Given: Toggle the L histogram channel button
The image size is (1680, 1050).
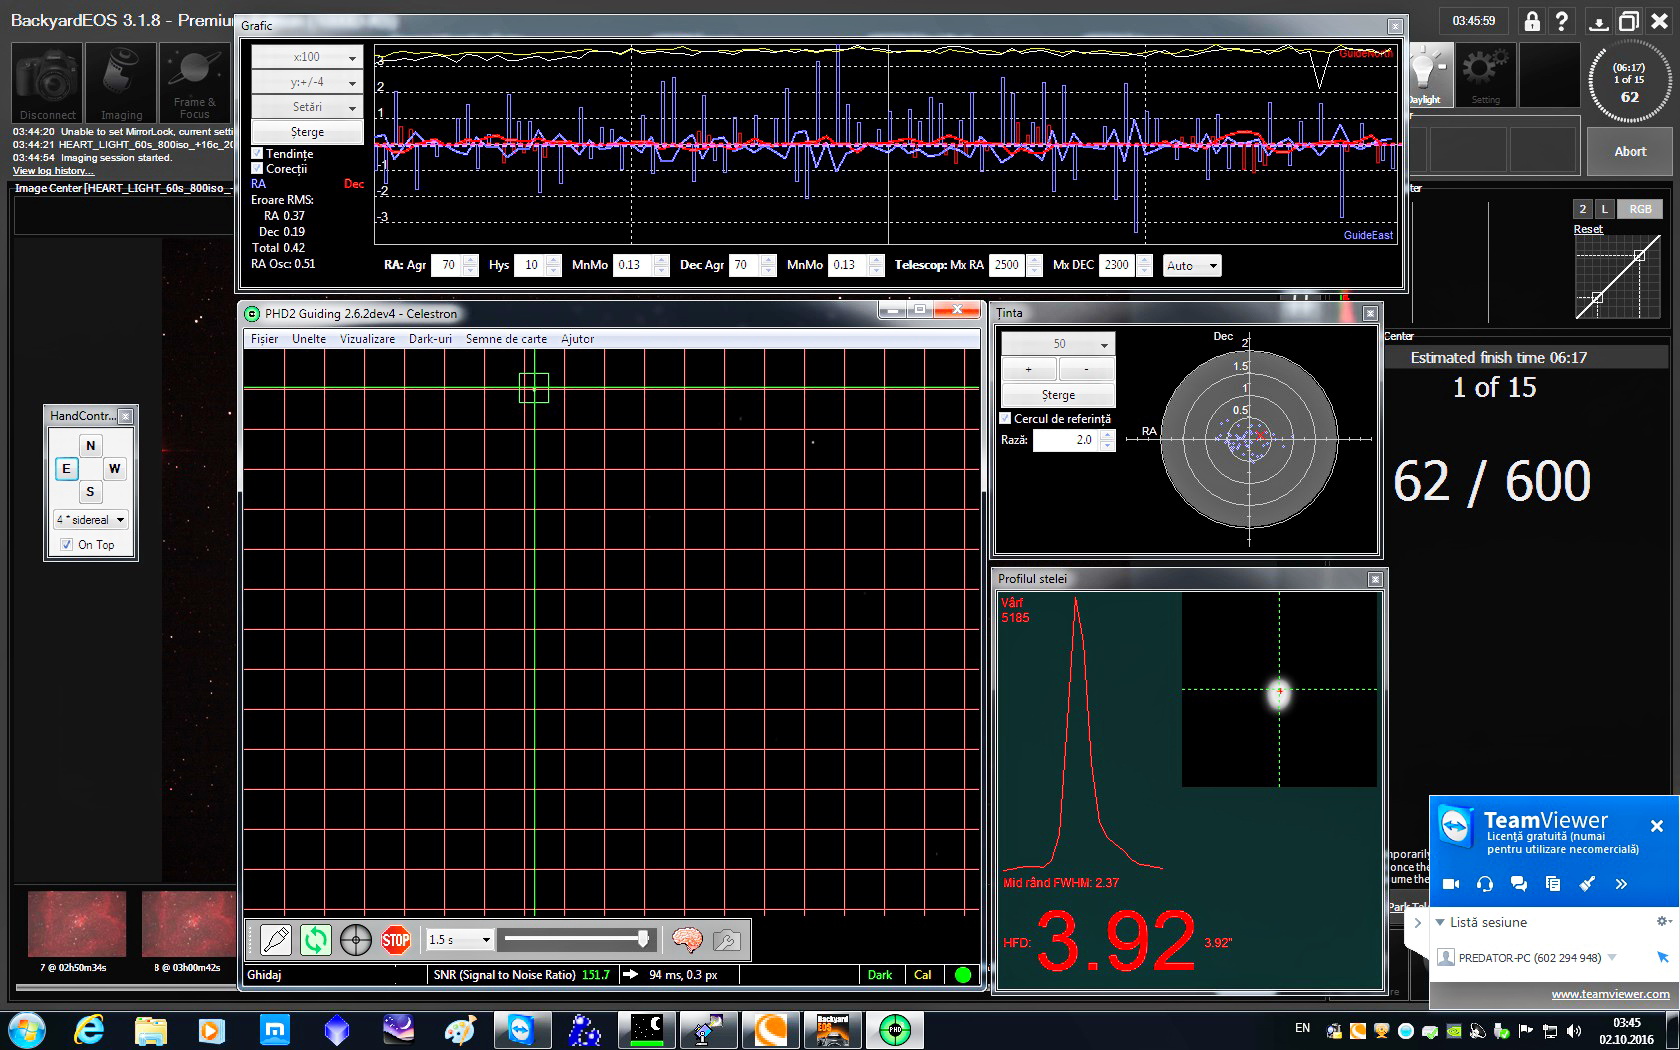Looking at the screenshot, I should point(1604,209).
